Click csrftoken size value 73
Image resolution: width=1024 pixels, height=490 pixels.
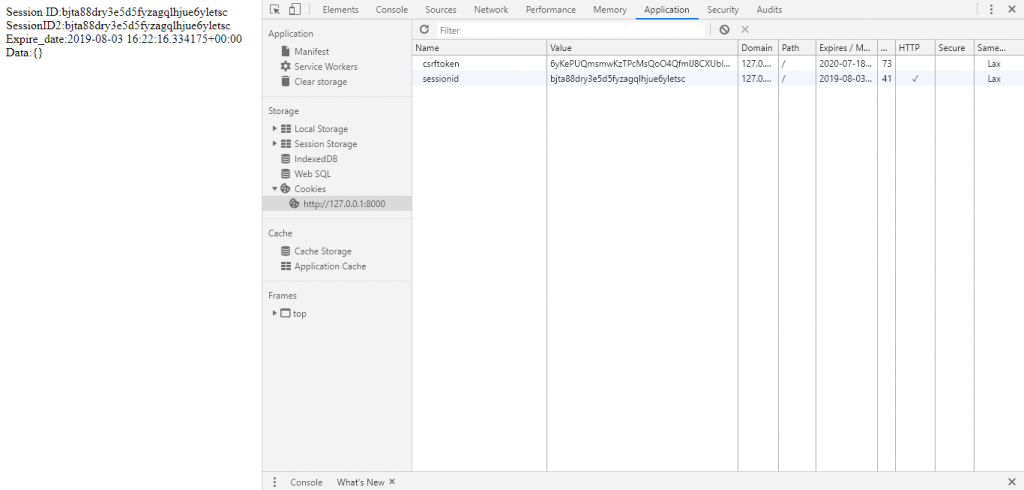[887, 63]
